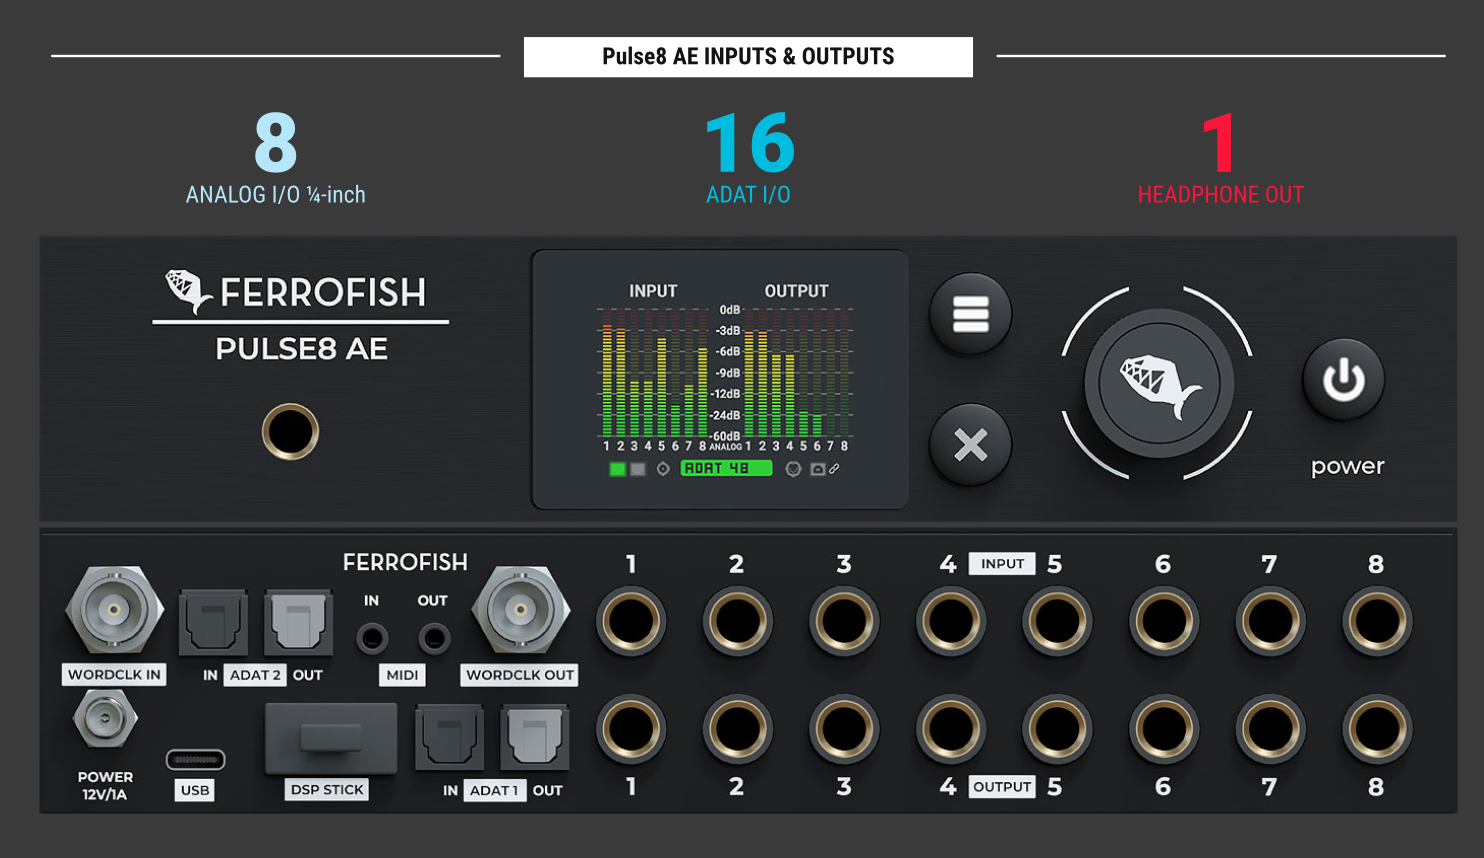Click analog output jack 4

point(950,729)
